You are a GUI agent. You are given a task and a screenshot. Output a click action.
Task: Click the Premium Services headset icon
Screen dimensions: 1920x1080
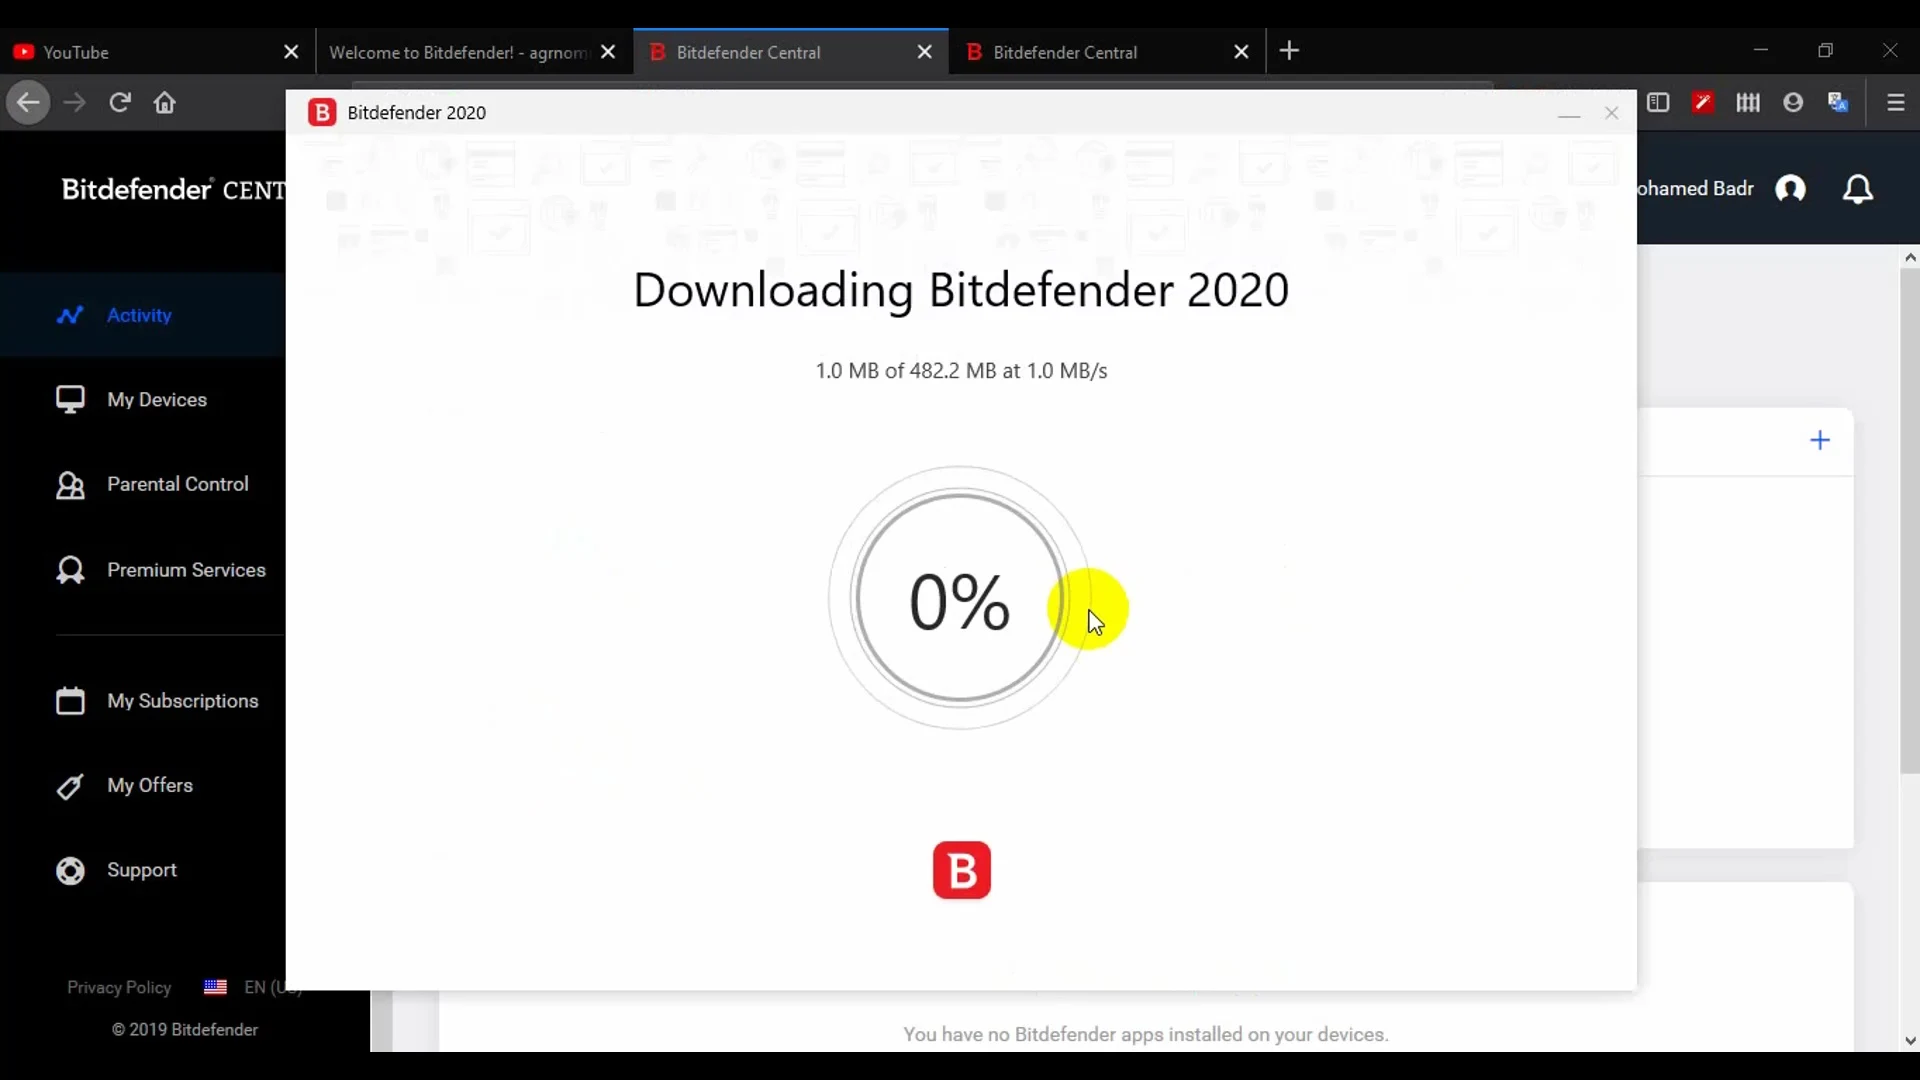pyautogui.click(x=70, y=570)
